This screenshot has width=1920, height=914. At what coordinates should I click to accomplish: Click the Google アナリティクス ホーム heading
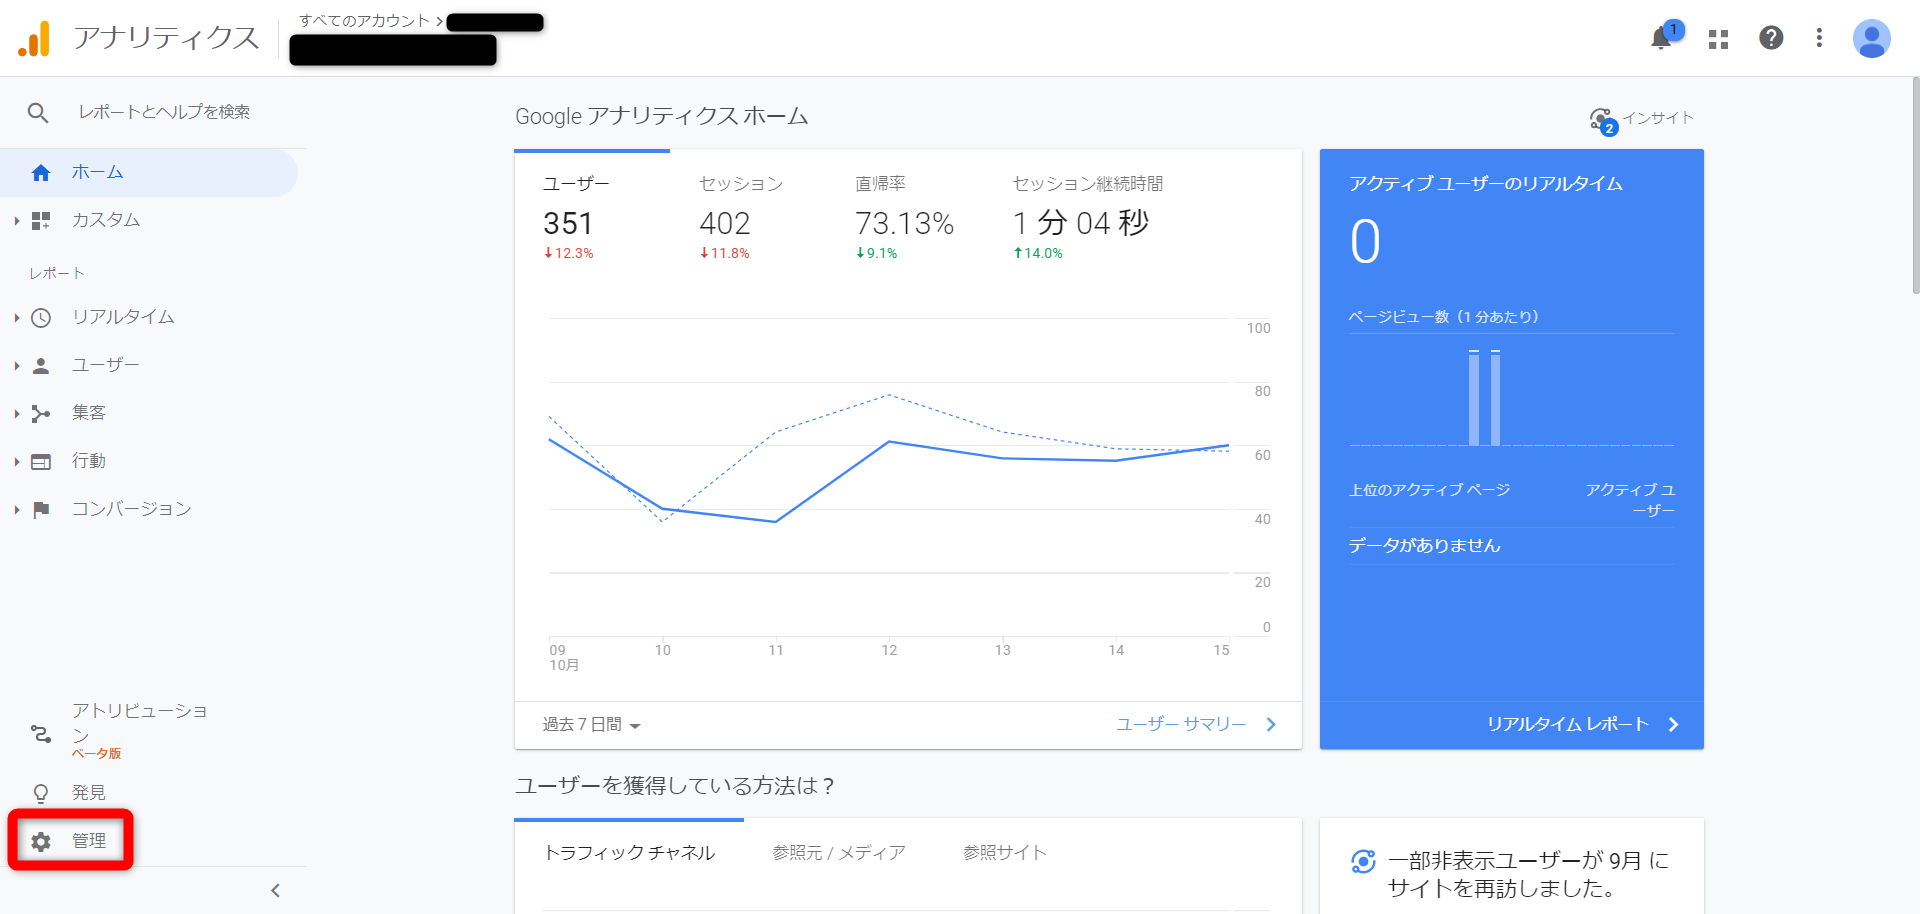tap(662, 117)
